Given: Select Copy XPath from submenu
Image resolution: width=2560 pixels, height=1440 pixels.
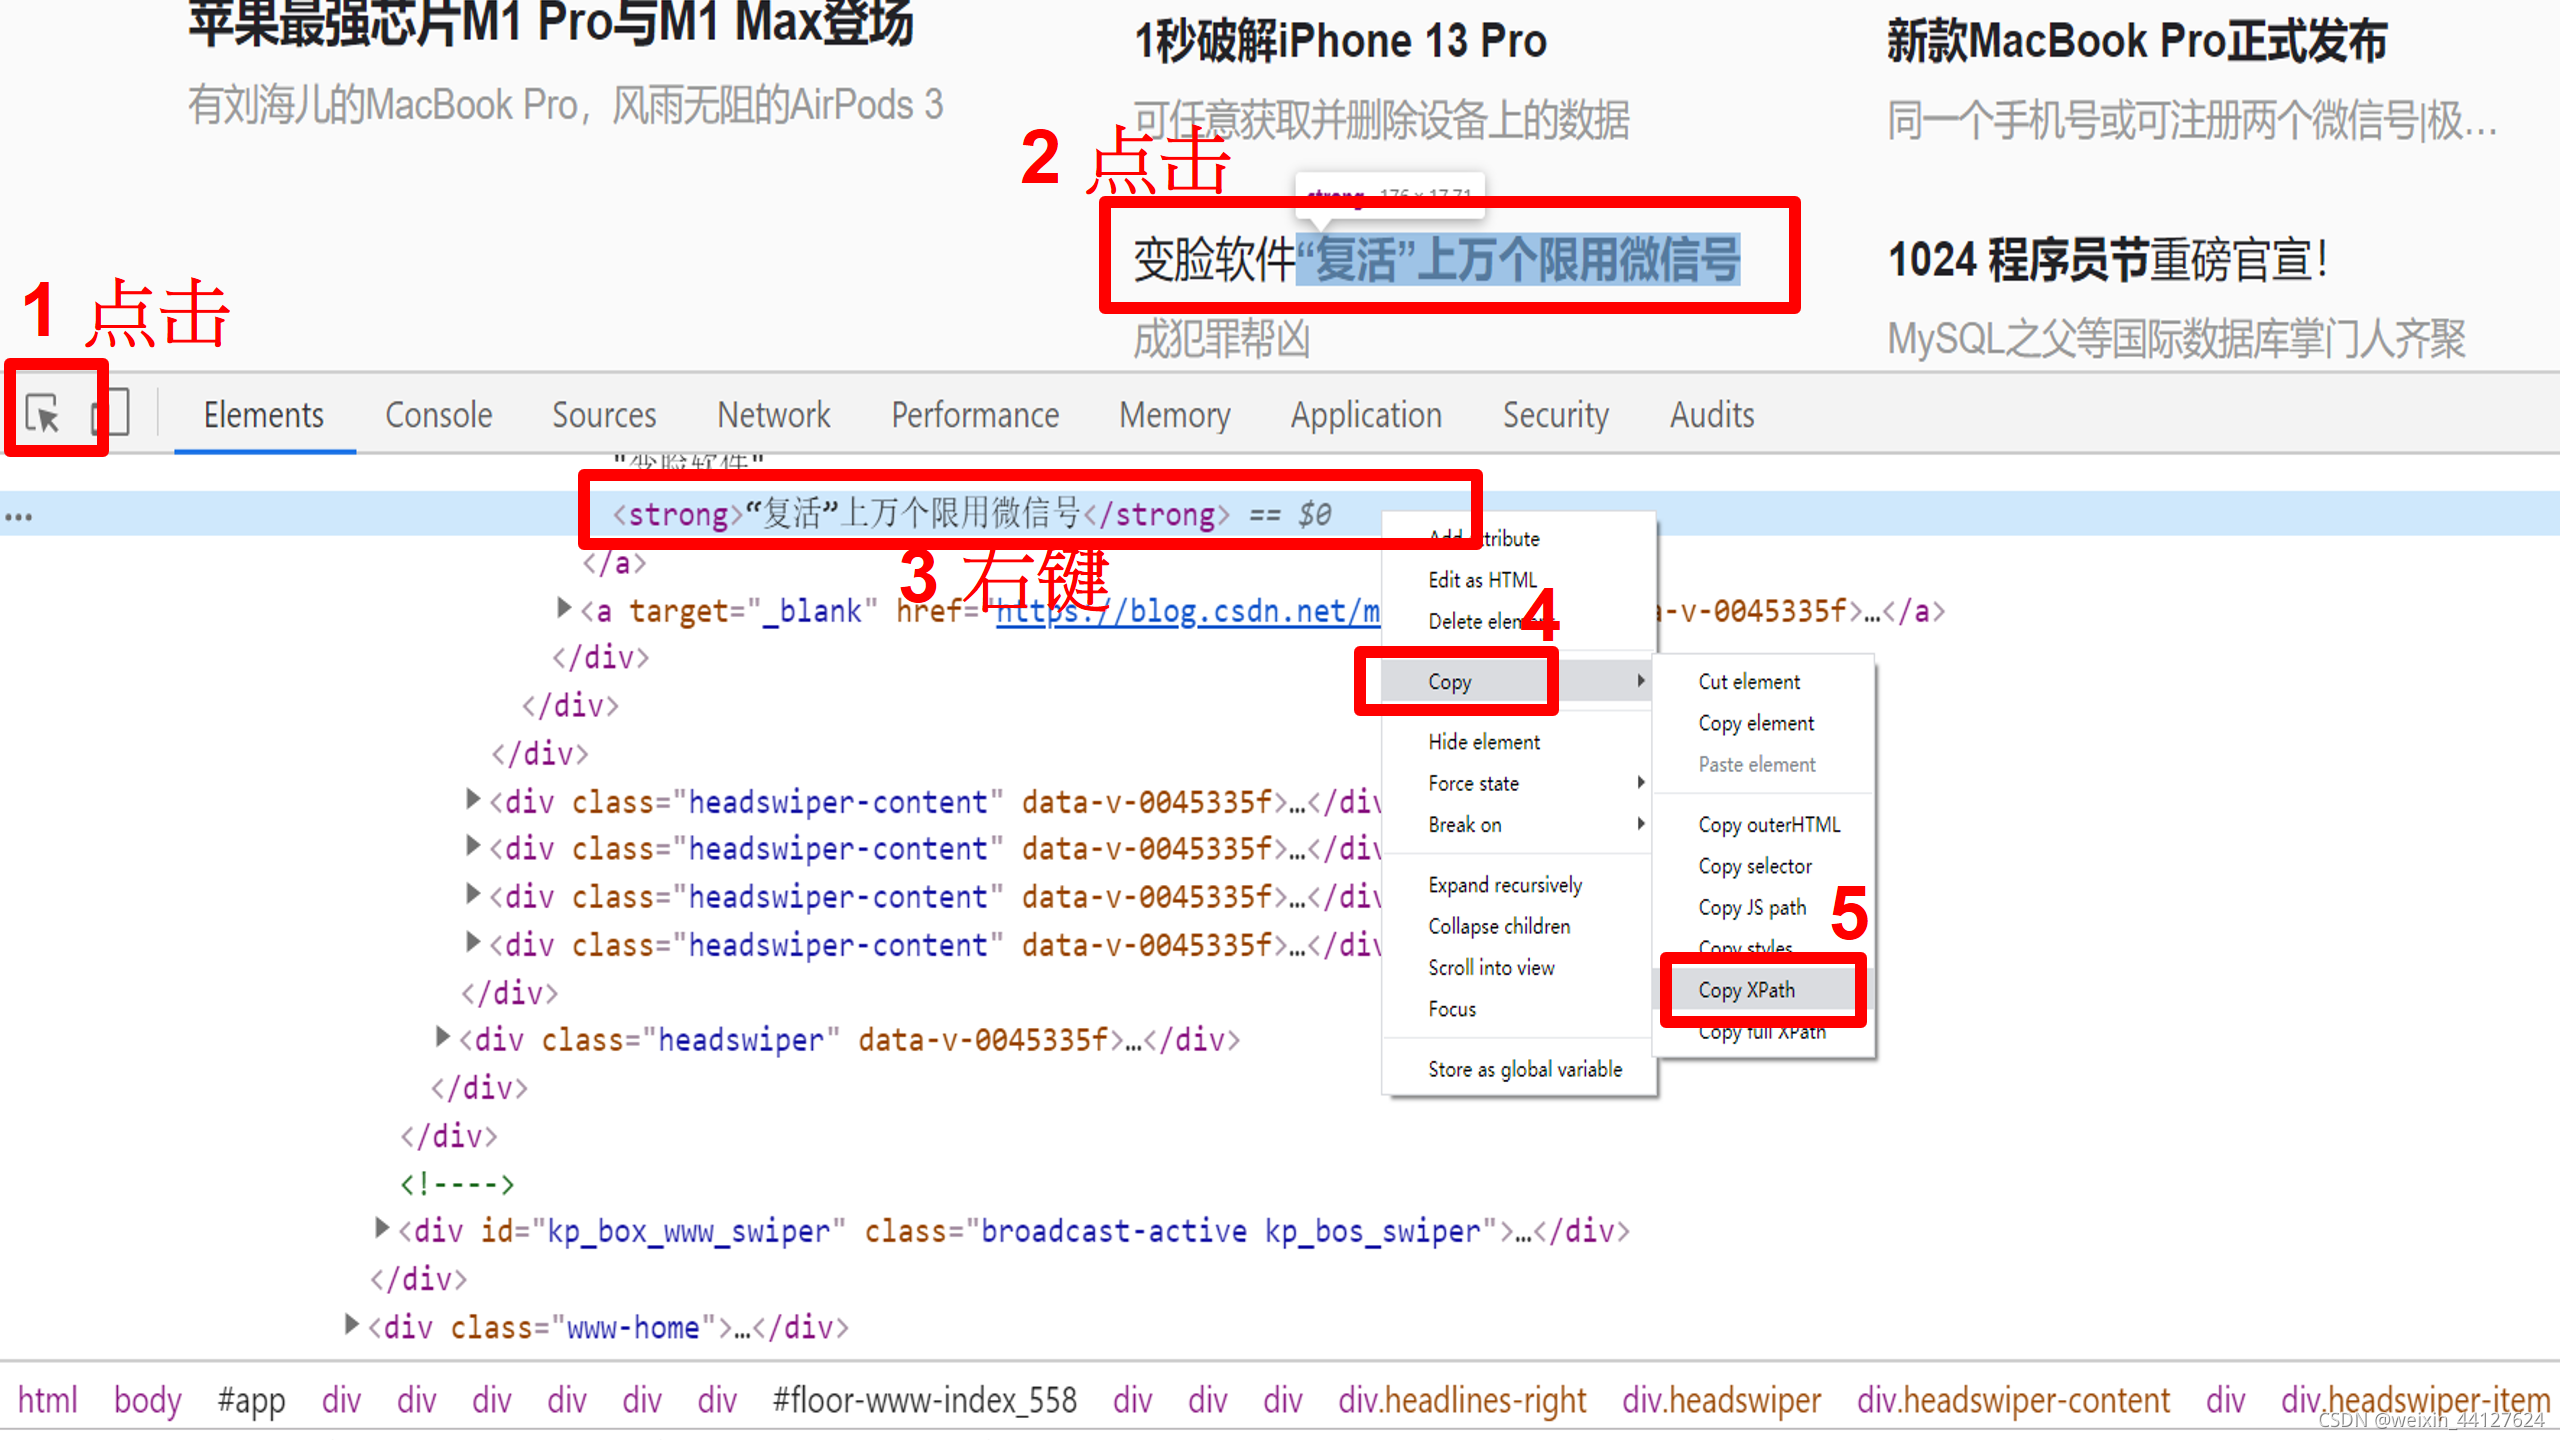Looking at the screenshot, I should pyautogui.click(x=1746, y=990).
